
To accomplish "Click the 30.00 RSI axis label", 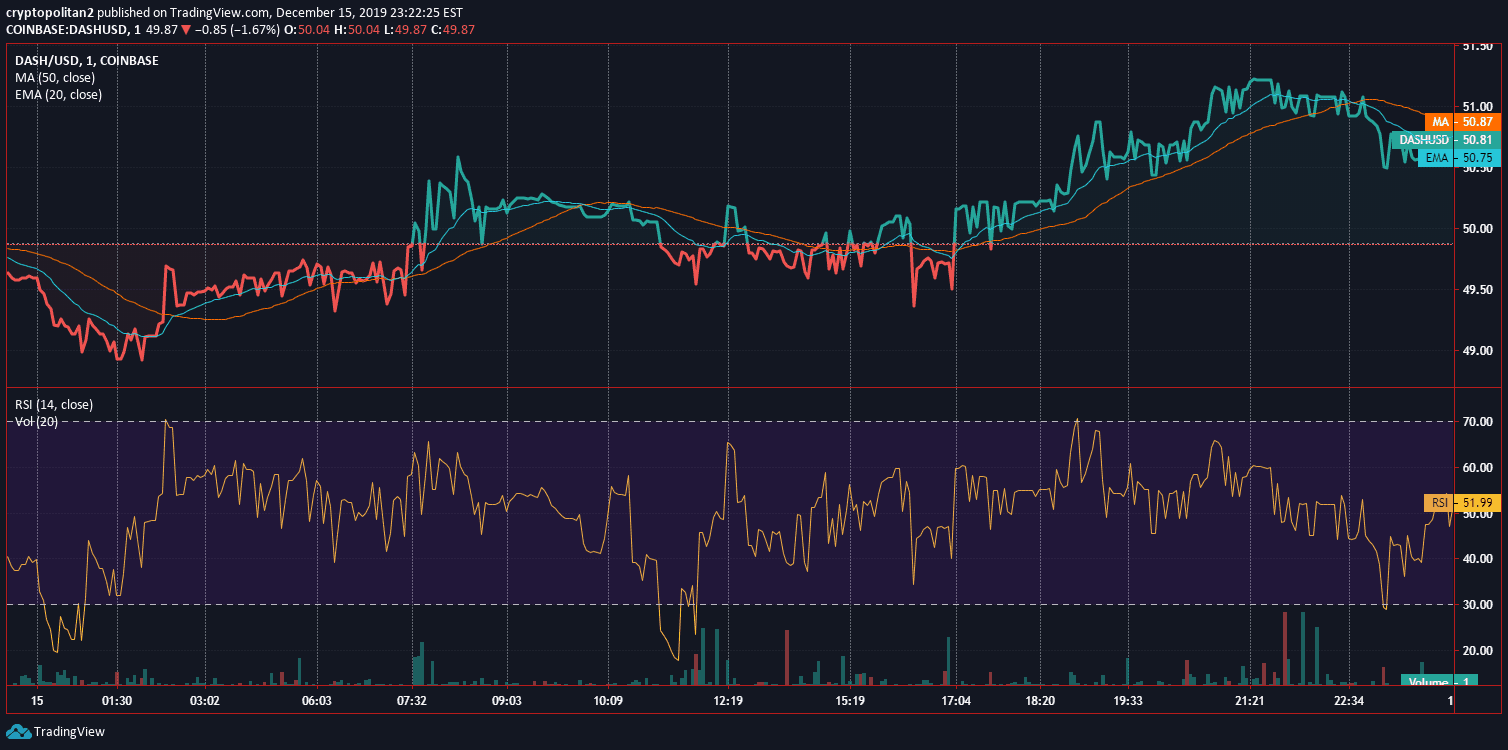I will point(1478,605).
